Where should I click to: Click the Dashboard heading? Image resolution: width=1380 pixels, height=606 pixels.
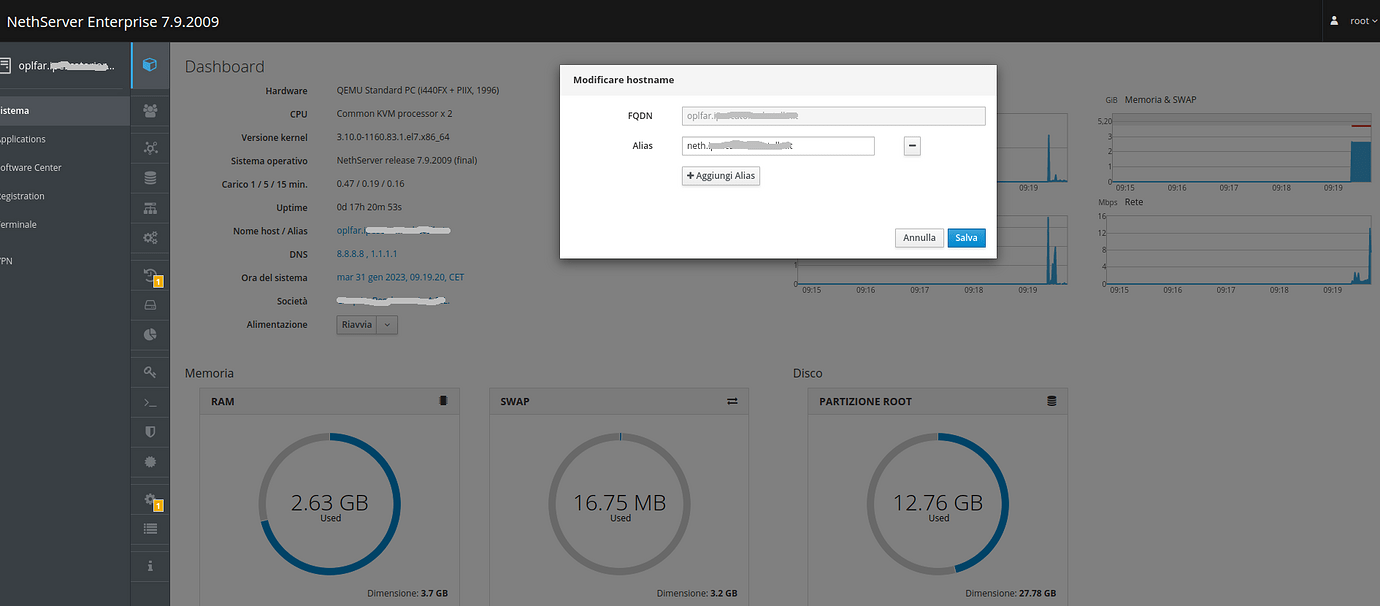pyautogui.click(x=225, y=66)
